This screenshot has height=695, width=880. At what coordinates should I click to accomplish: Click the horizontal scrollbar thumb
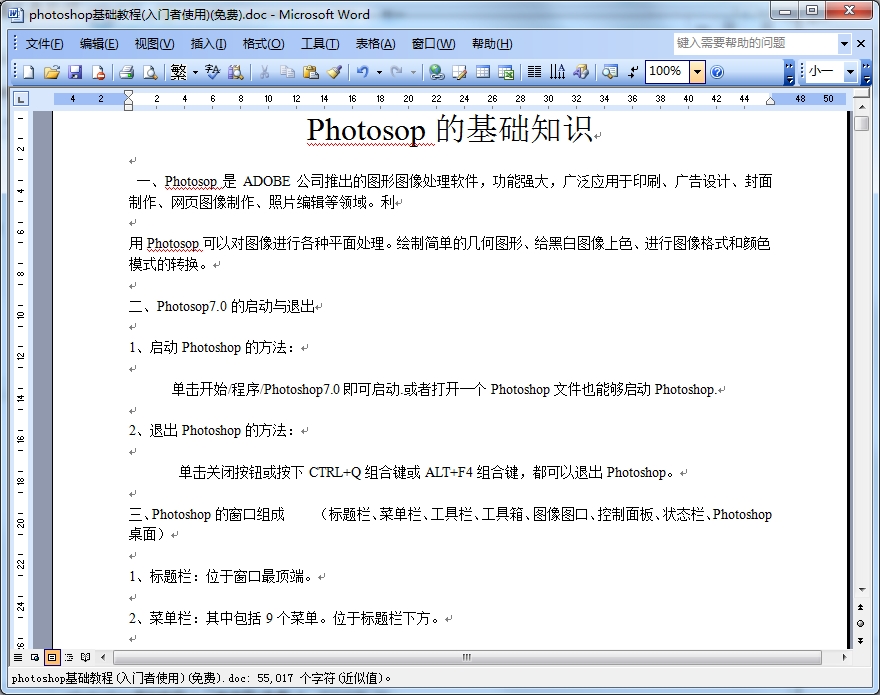(x=468, y=657)
